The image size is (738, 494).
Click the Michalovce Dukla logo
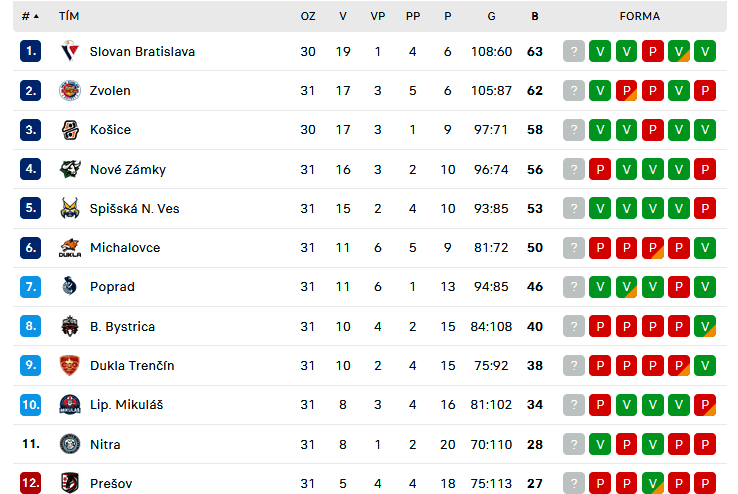(70, 247)
